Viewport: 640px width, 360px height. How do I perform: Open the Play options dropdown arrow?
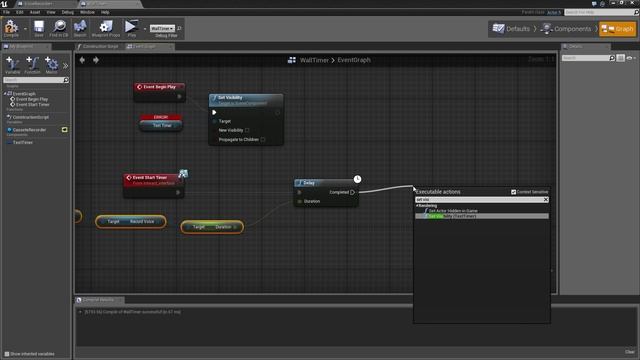pos(144,29)
